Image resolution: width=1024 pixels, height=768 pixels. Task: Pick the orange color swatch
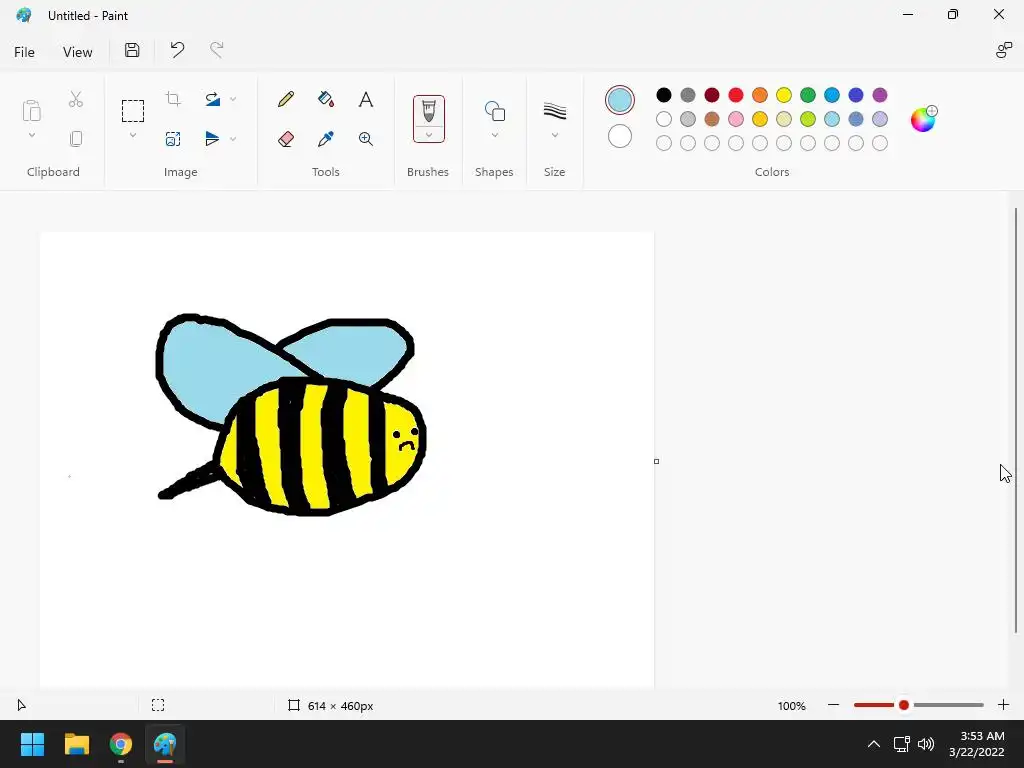coord(760,95)
